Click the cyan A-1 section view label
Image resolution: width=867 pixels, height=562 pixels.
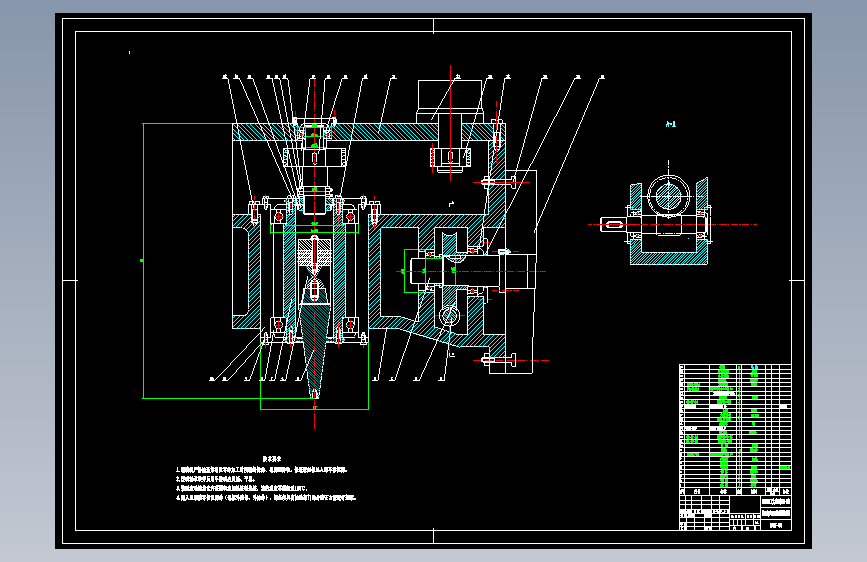[x=670, y=124]
